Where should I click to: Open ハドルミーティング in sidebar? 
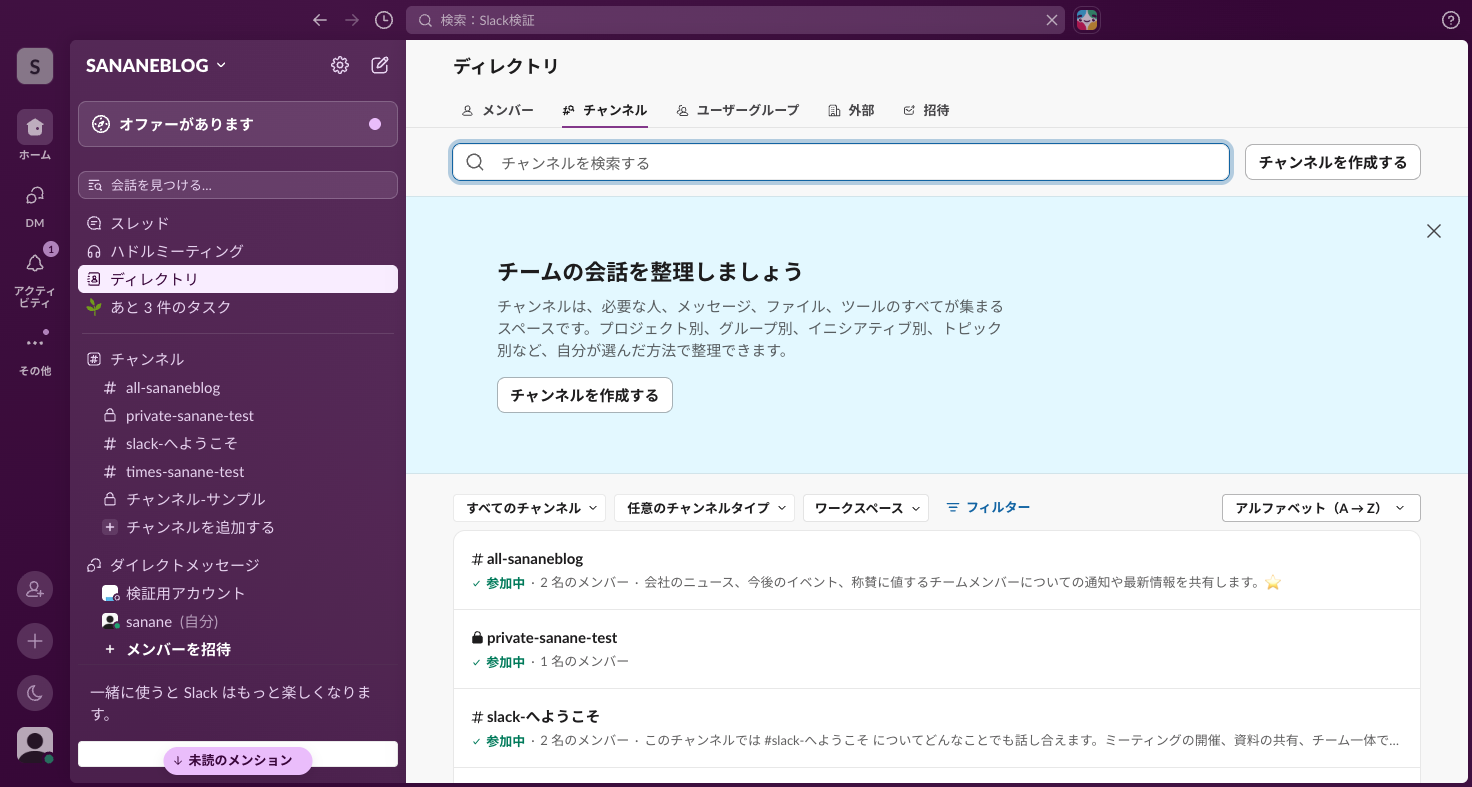point(238,251)
